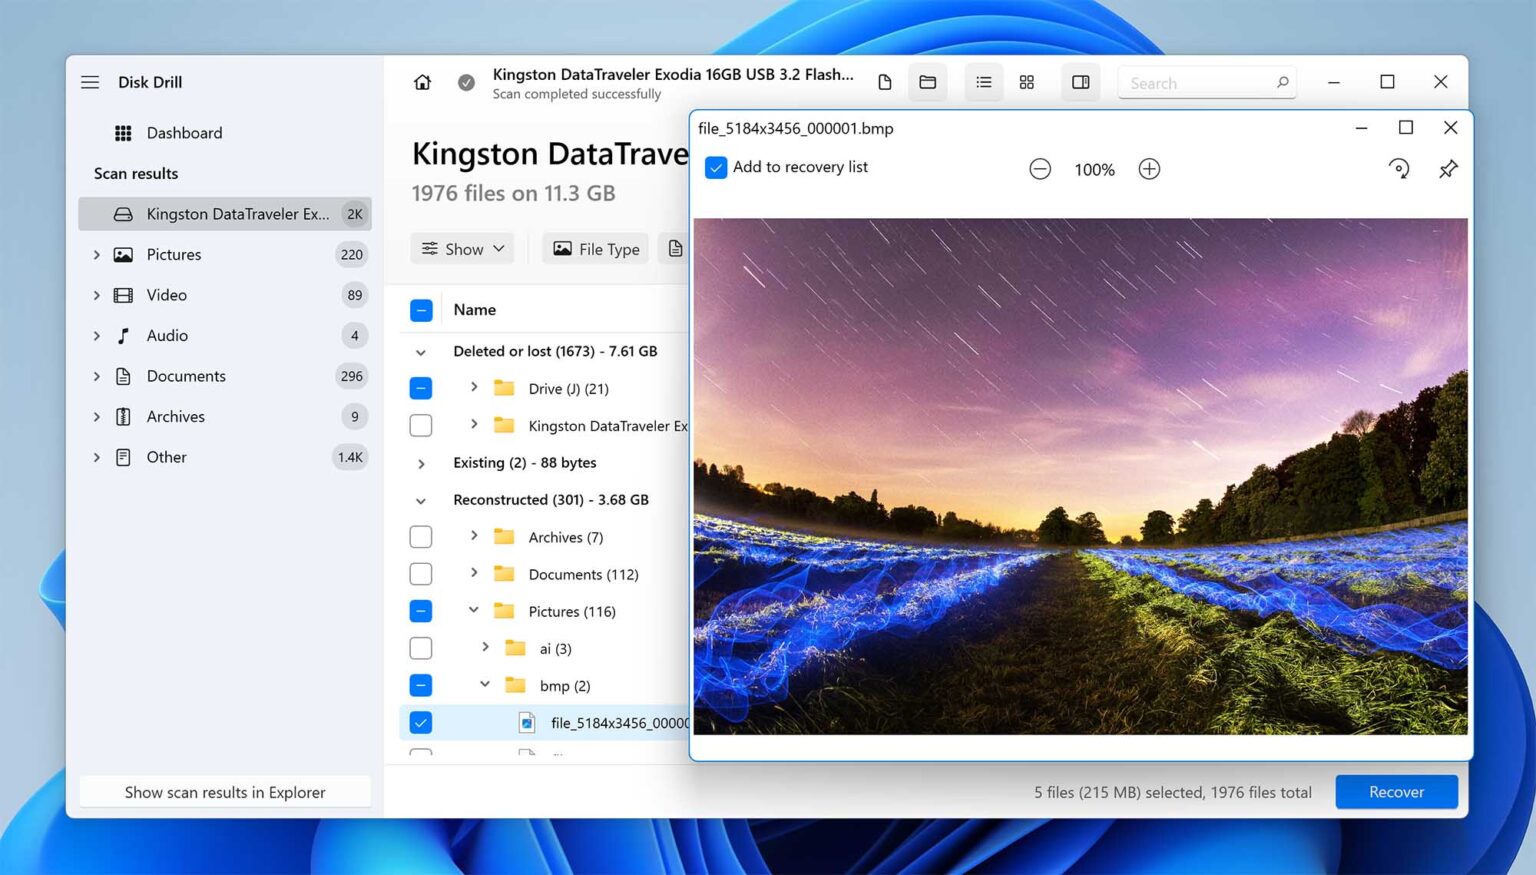Open the Dashboard section

[185, 132]
